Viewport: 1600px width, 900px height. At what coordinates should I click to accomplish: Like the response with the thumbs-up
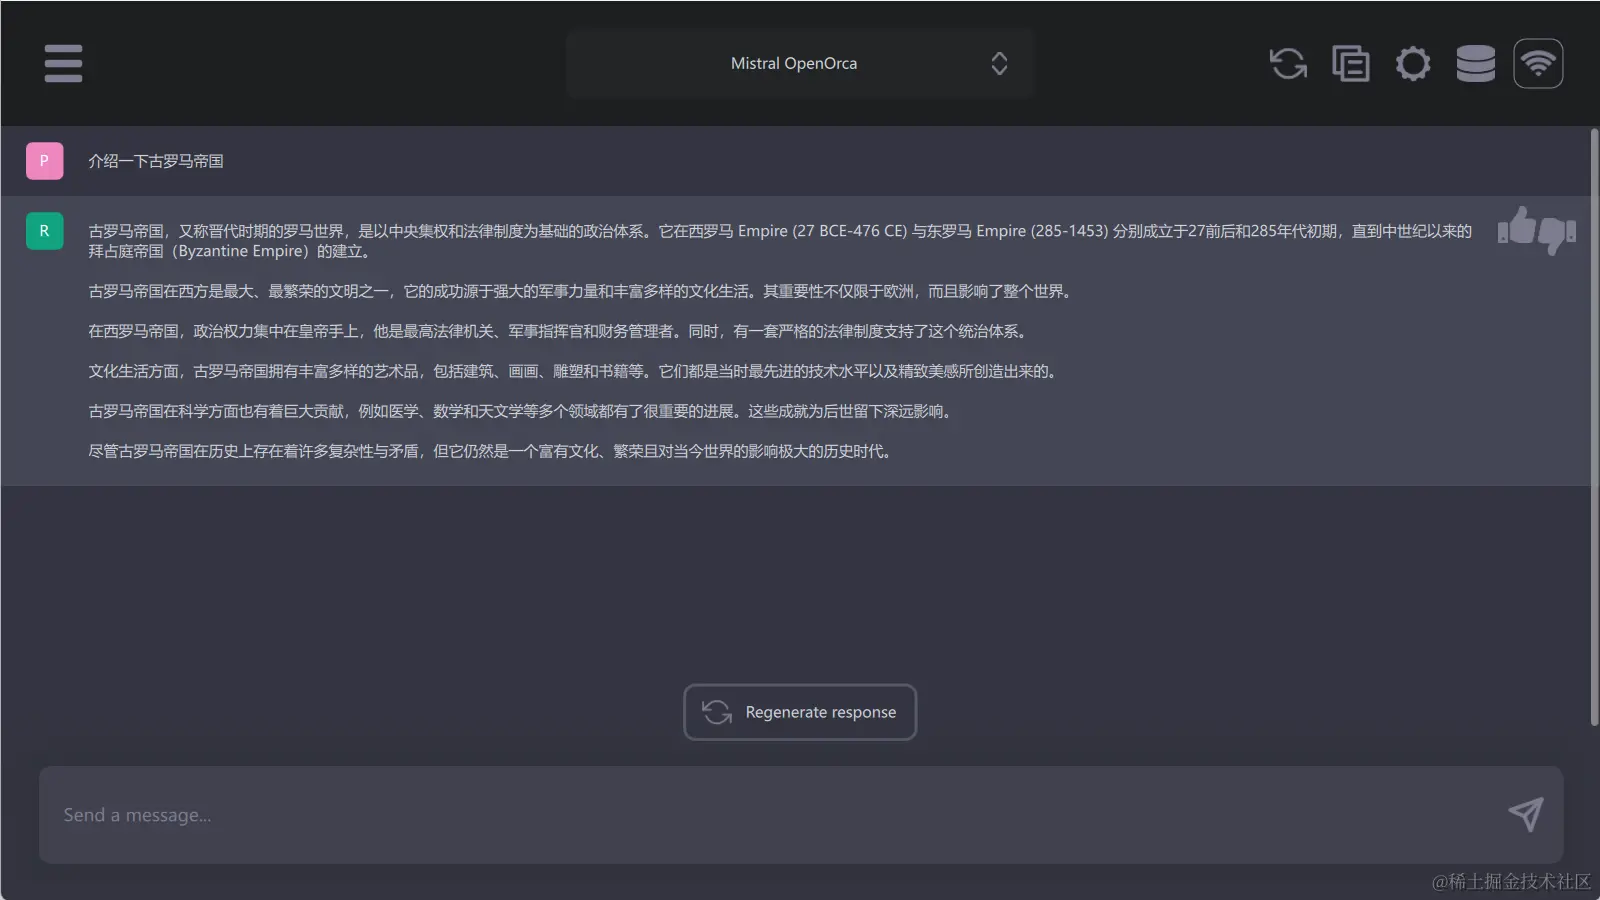coord(1513,231)
